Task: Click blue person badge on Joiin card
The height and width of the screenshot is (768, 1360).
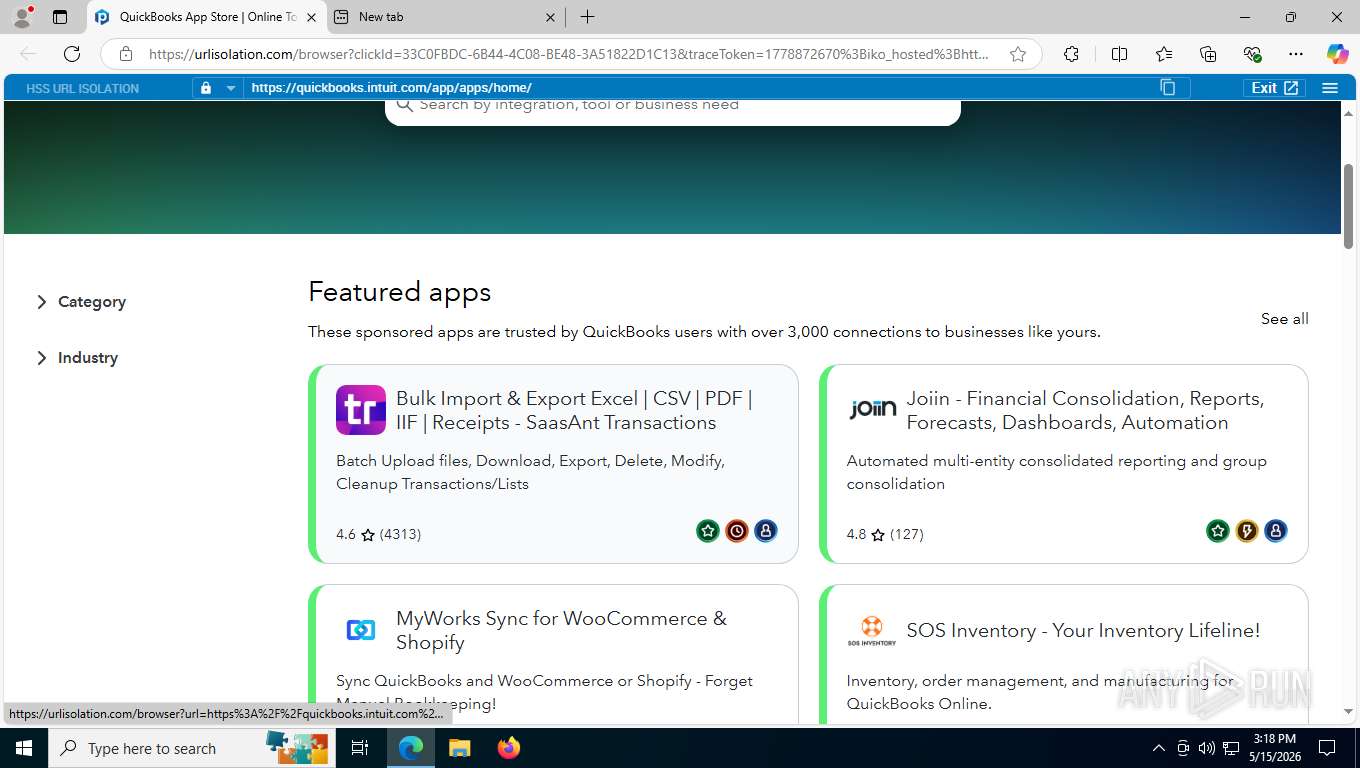Action: click(1276, 531)
